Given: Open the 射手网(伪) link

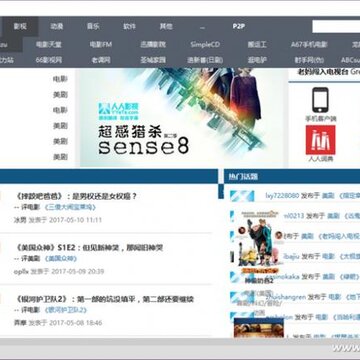Looking at the screenshot, I should pos(309,60).
